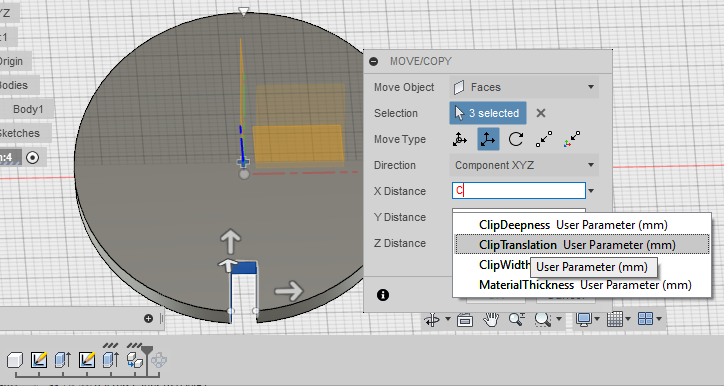Pick MaterialThickness from the parameter suggestions
Viewport: 724px width, 386px height.
click(582, 285)
